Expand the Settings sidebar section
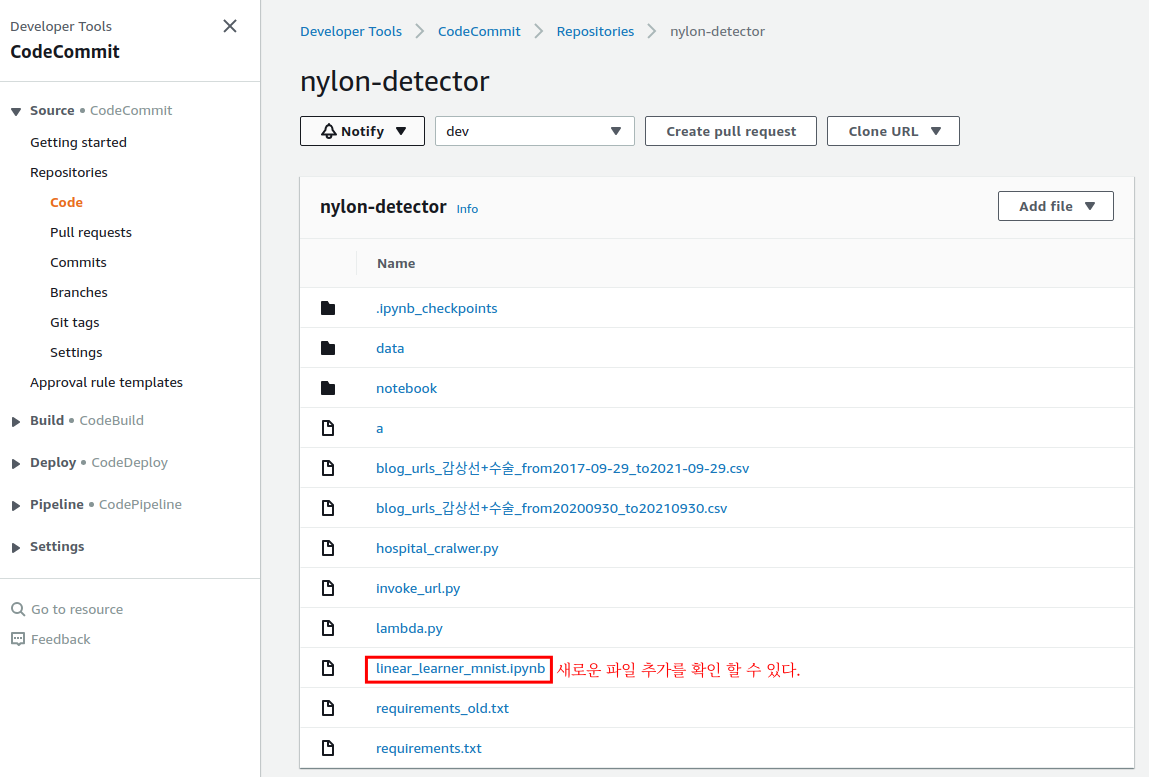 (x=16, y=548)
